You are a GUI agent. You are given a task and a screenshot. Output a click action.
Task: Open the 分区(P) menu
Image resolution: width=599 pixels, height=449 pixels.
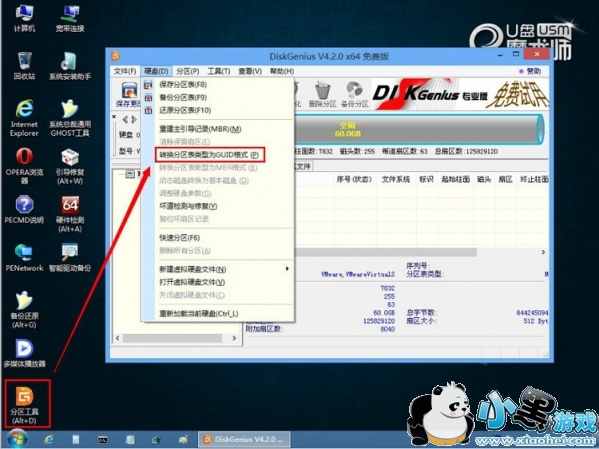point(188,71)
